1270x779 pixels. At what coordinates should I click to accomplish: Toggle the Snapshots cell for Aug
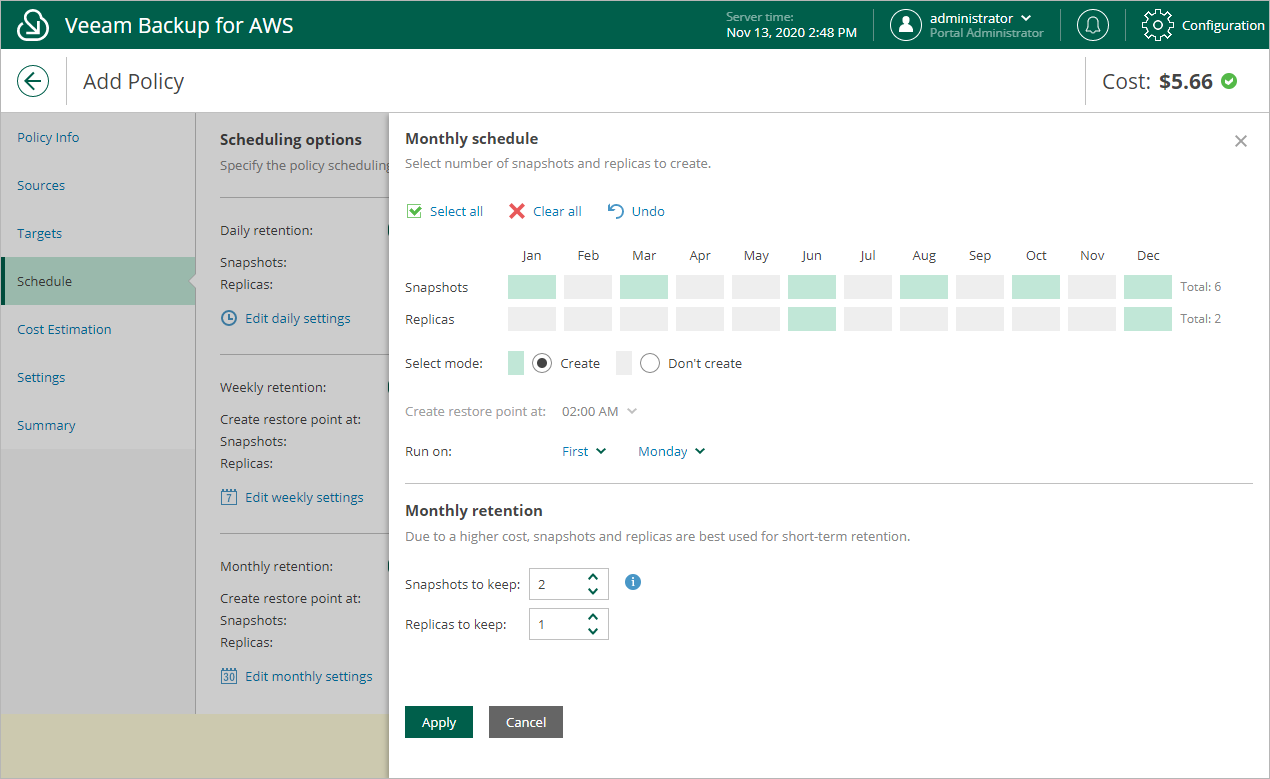(924, 287)
